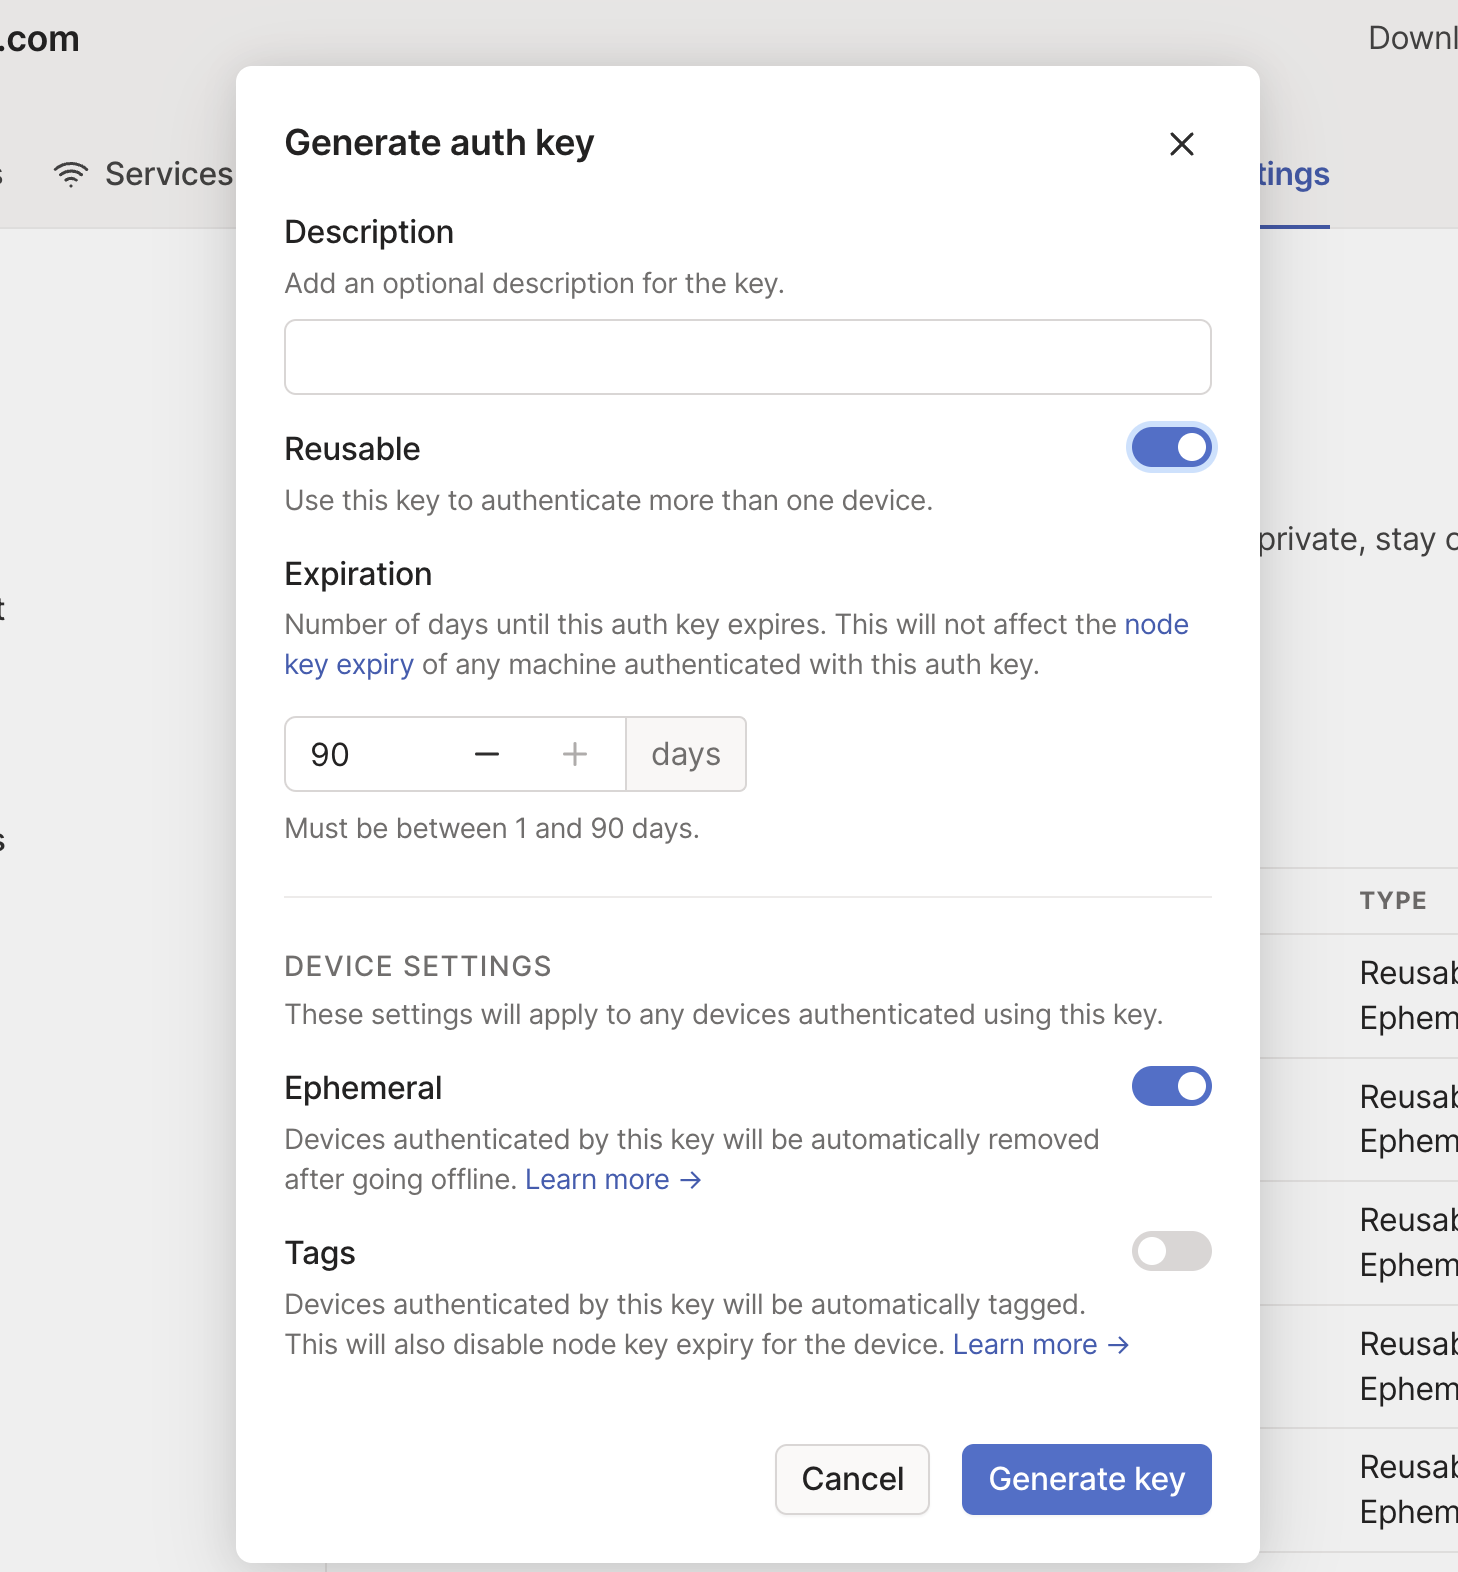This screenshot has height=1572, width=1458.
Task: Disable the Reusable toggle
Action: [1171, 448]
